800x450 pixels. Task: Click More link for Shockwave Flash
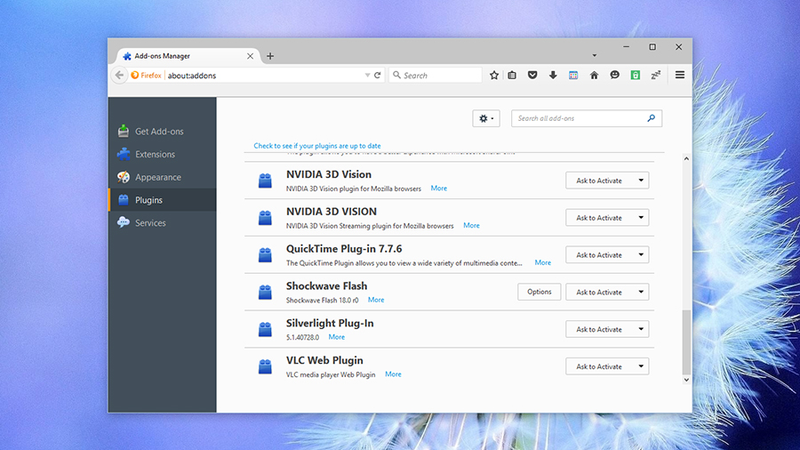[x=376, y=300]
